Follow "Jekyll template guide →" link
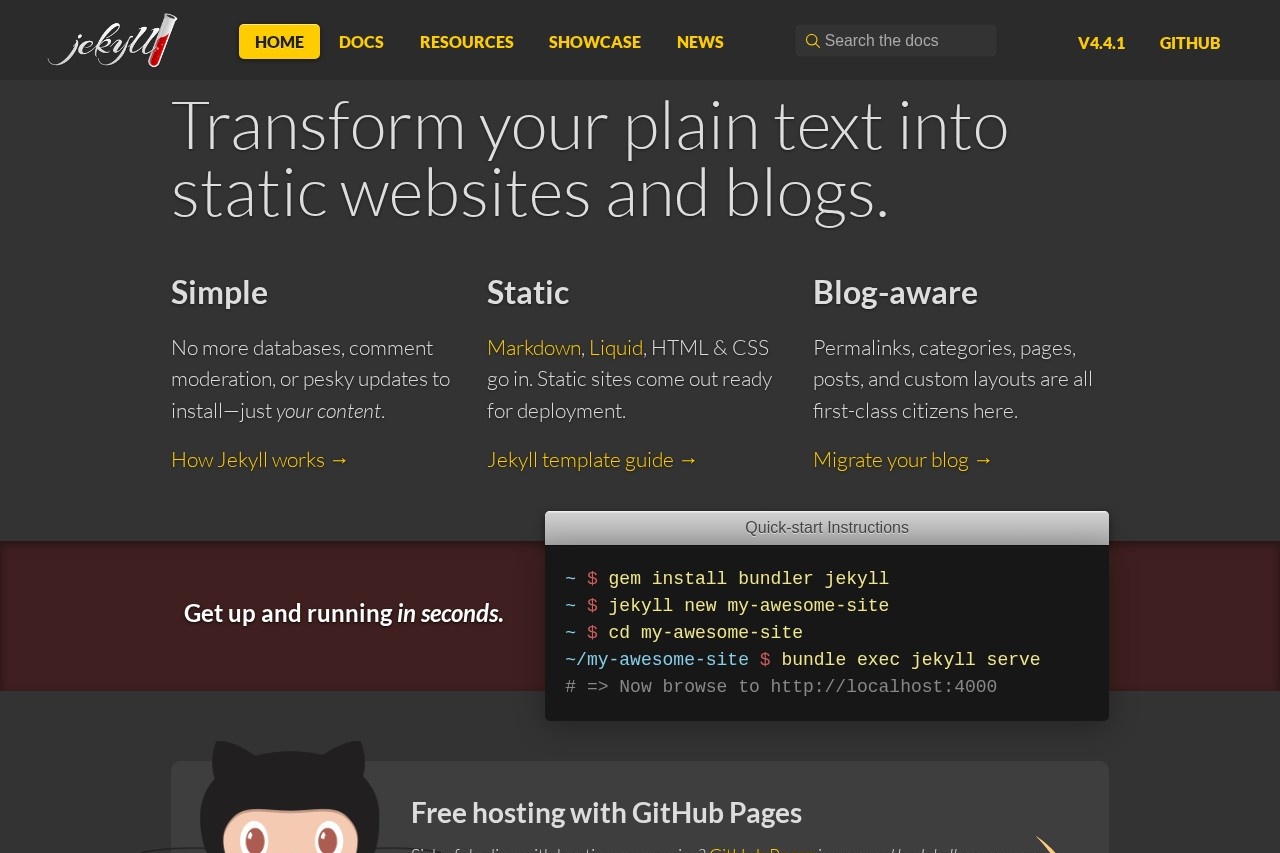This screenshot has width=1280, height=853. pos(592,460)
